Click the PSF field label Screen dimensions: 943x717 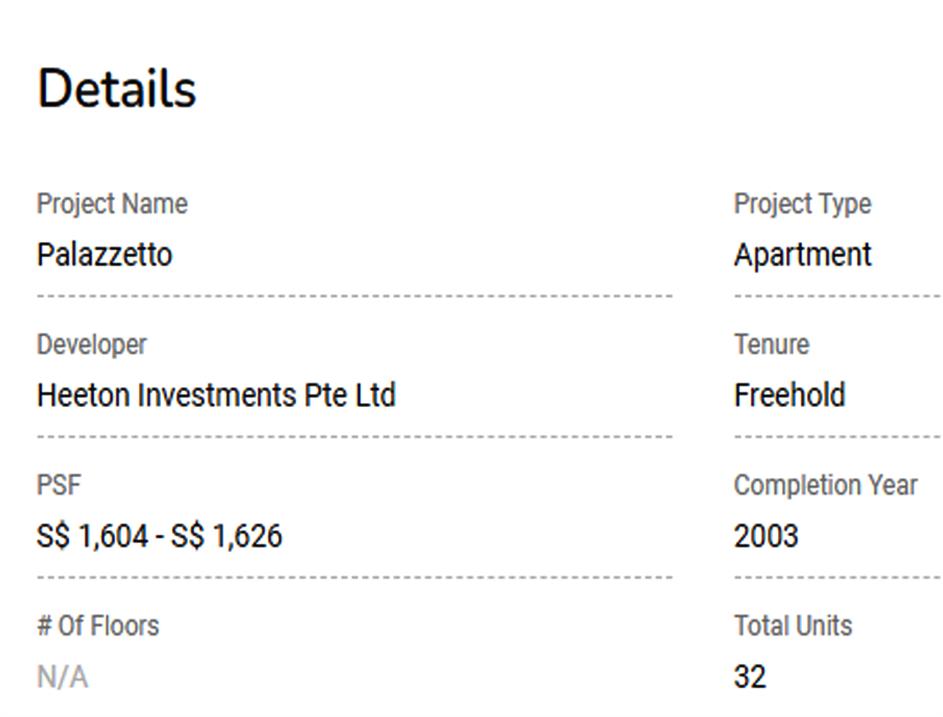pos(58,486)
